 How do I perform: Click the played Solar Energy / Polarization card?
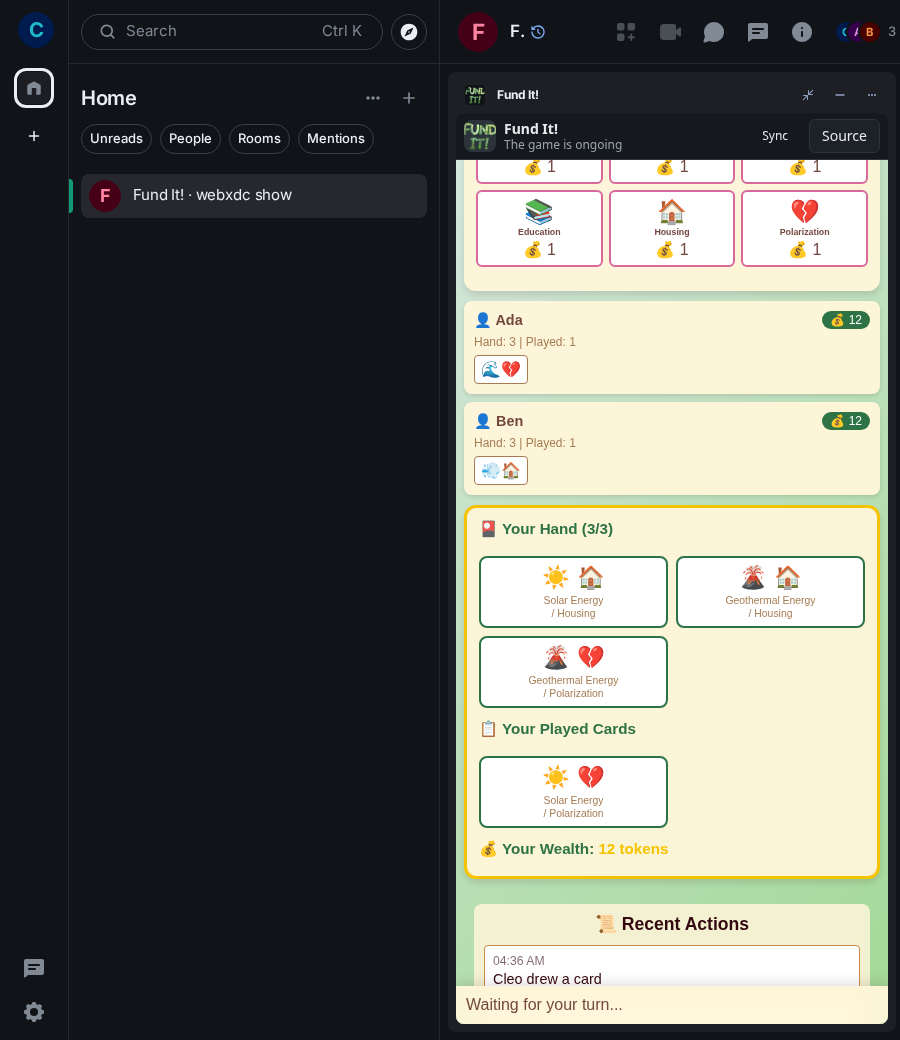574,792
